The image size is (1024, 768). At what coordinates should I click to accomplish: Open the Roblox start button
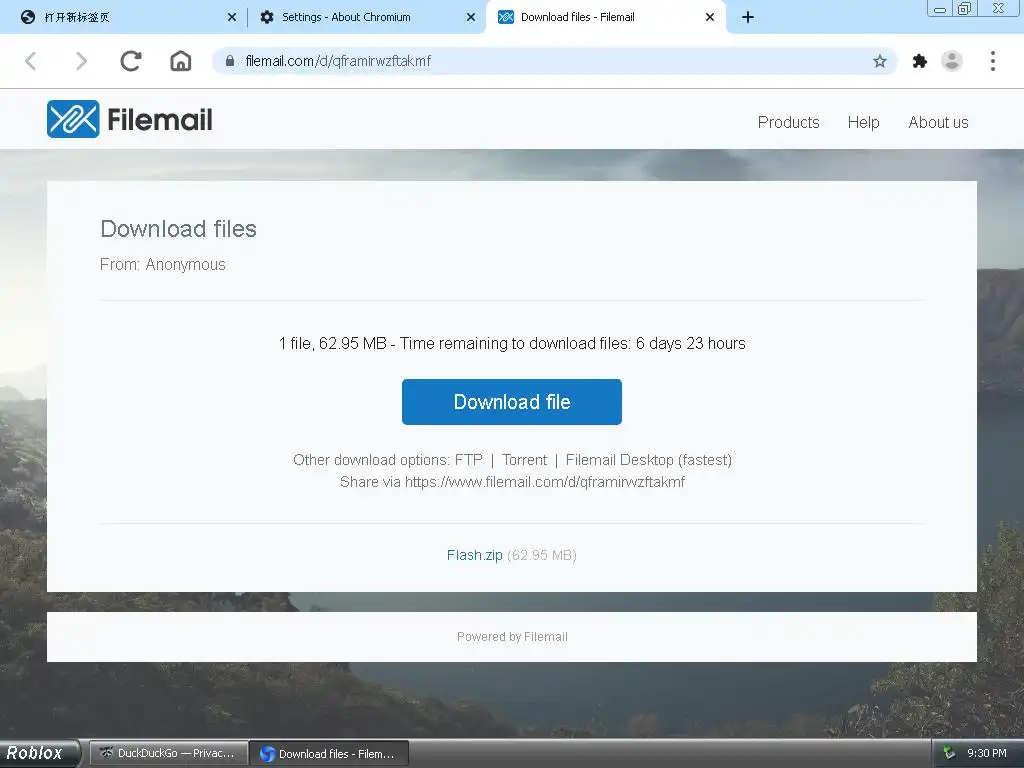[39, 753]
